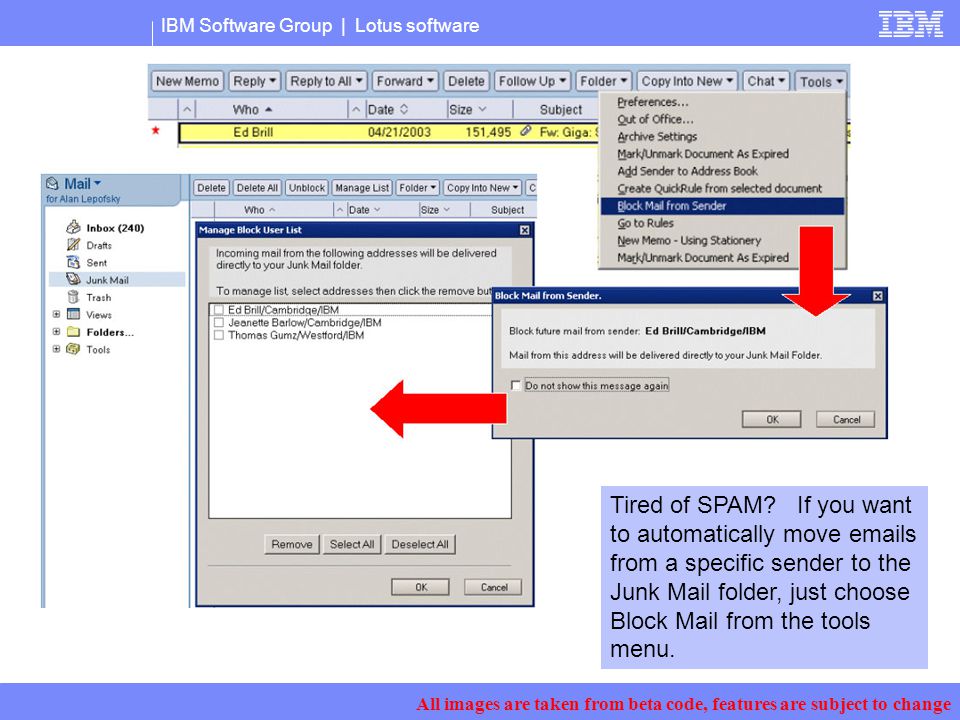Sort by Date column in top mail list
Screen dimensions: 960x720
point(388,110)
